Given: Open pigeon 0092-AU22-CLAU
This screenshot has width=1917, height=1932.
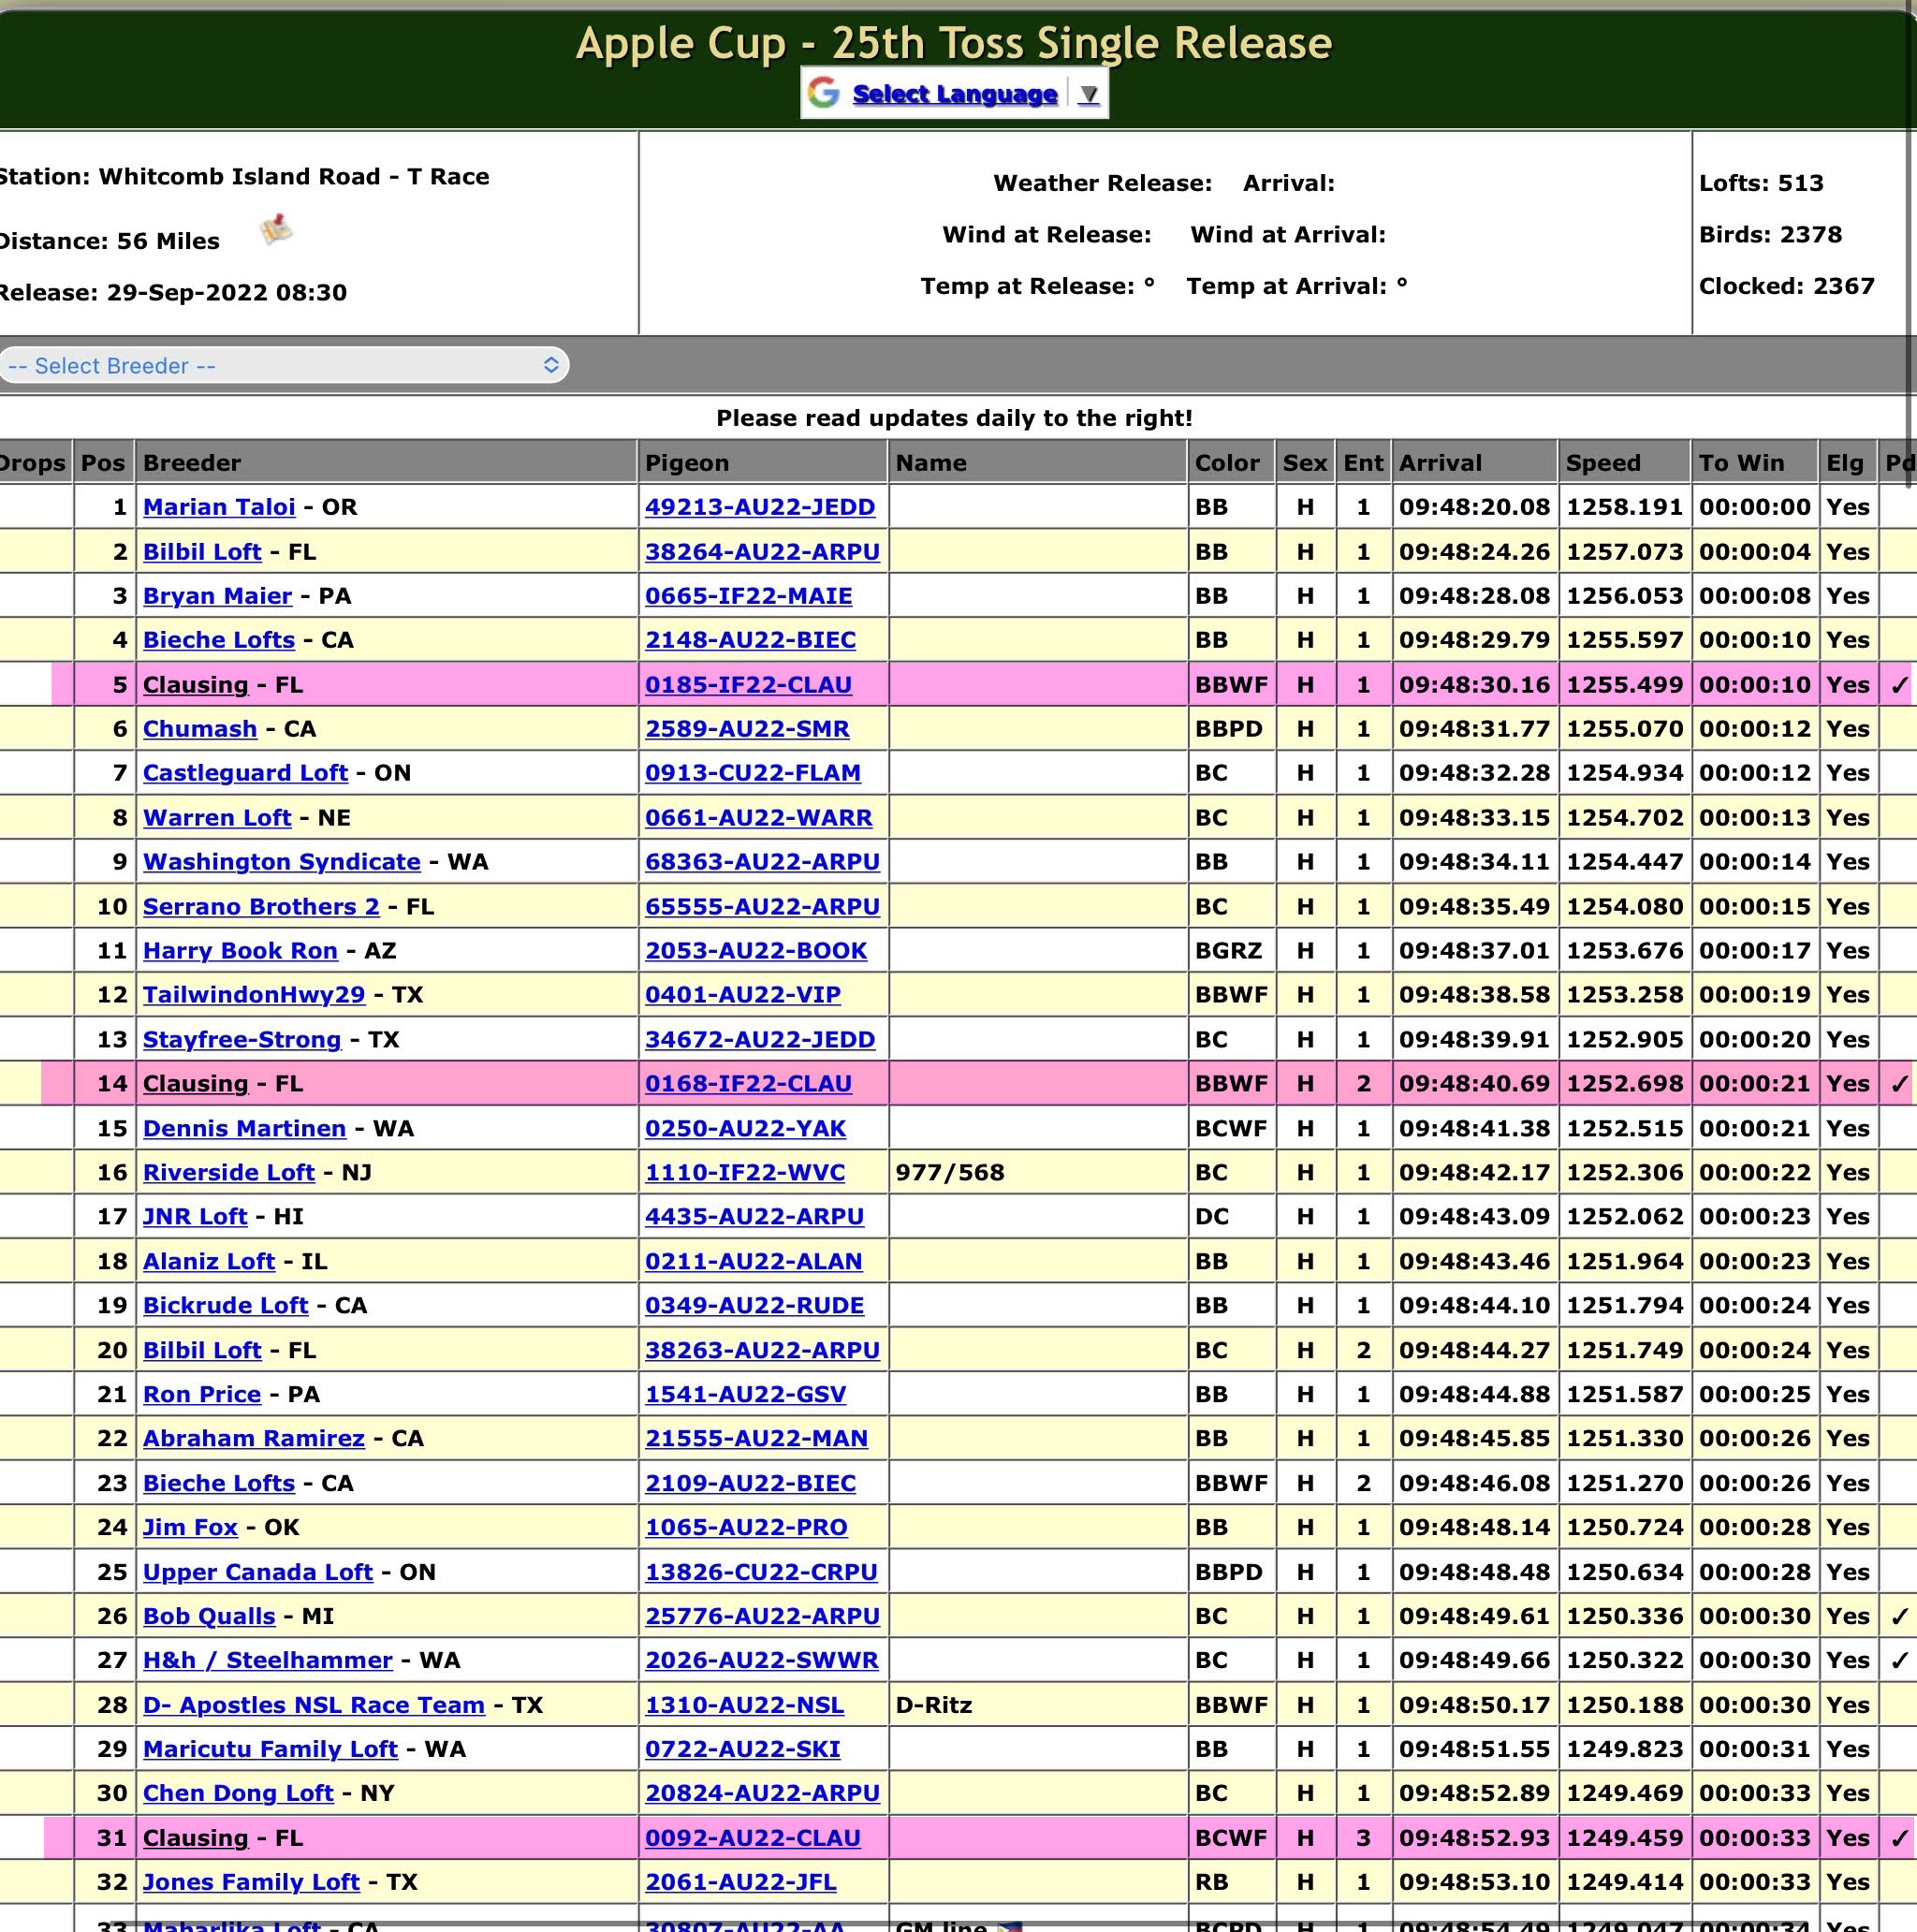Looking at the screenshot, I should pos(753,1839).
